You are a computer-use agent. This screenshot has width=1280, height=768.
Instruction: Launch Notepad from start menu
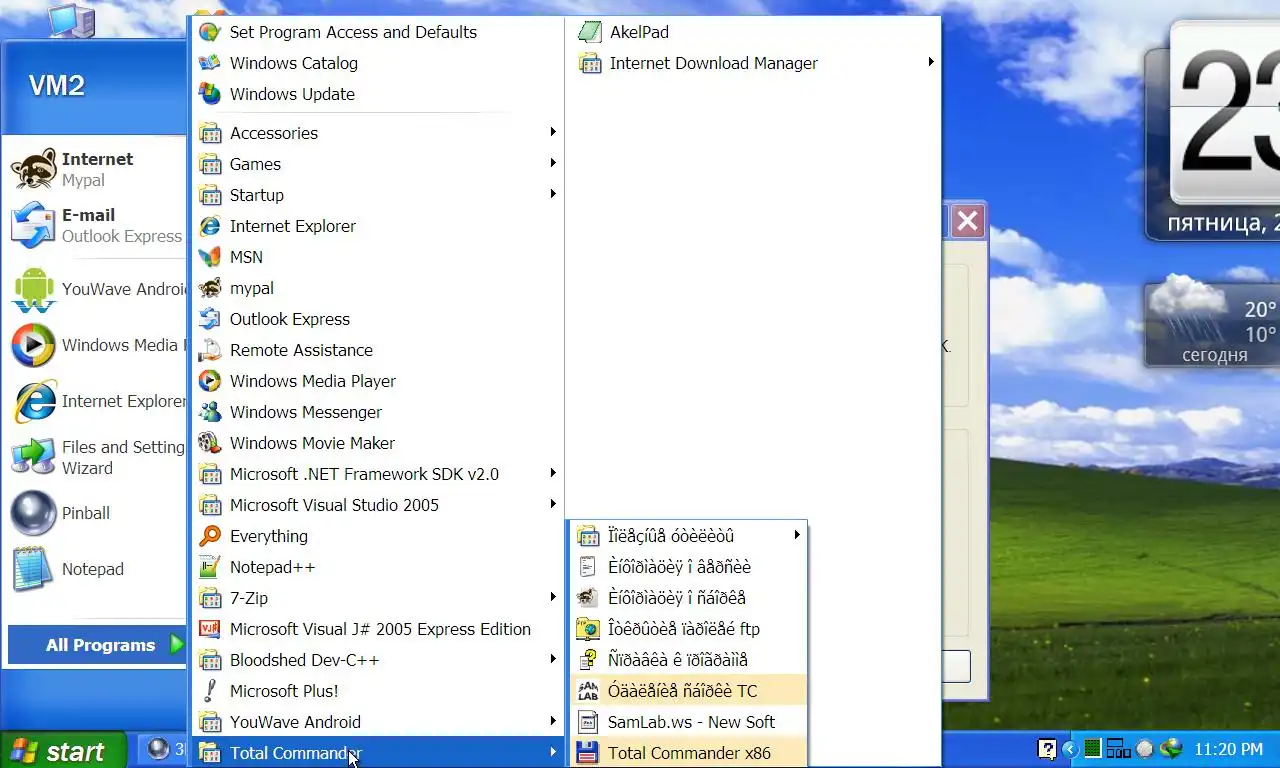95,569
